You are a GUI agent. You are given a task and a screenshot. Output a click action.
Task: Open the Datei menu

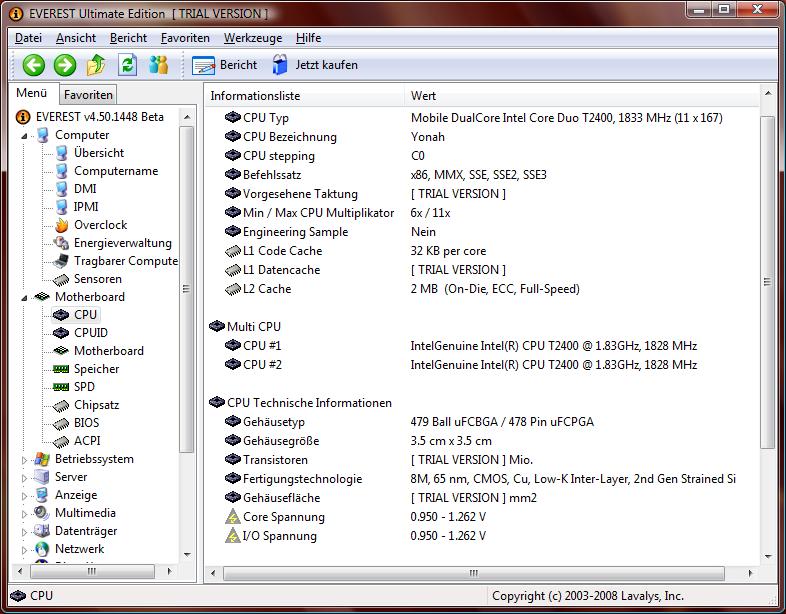coord(29,38)
